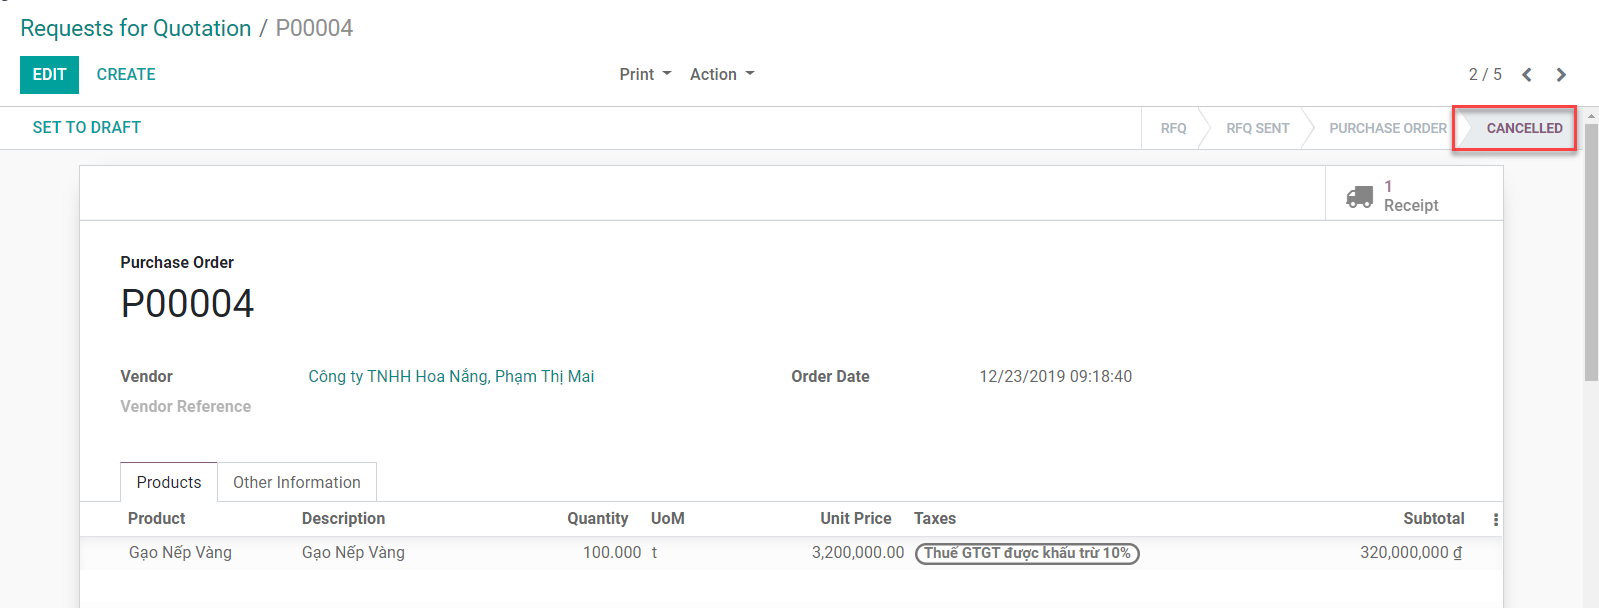The image size is (1599, 608).
Task: Go to the previous record arrow
Action: 1527,75
